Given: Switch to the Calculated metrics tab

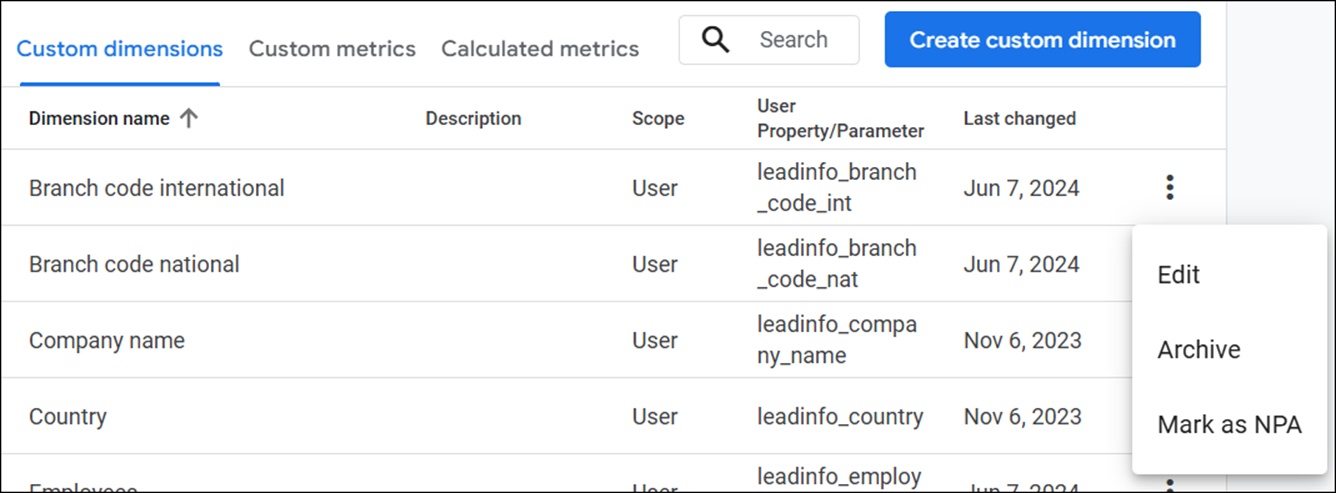Looking at the screenshot, I should [540, 49].
